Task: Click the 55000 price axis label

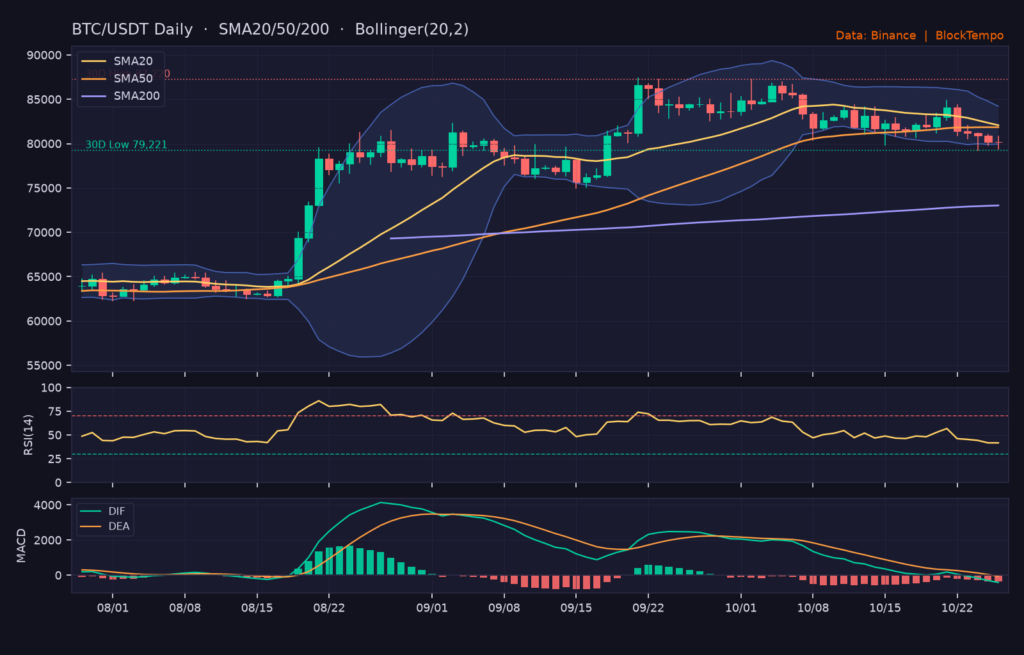Action: pos(44,366)
